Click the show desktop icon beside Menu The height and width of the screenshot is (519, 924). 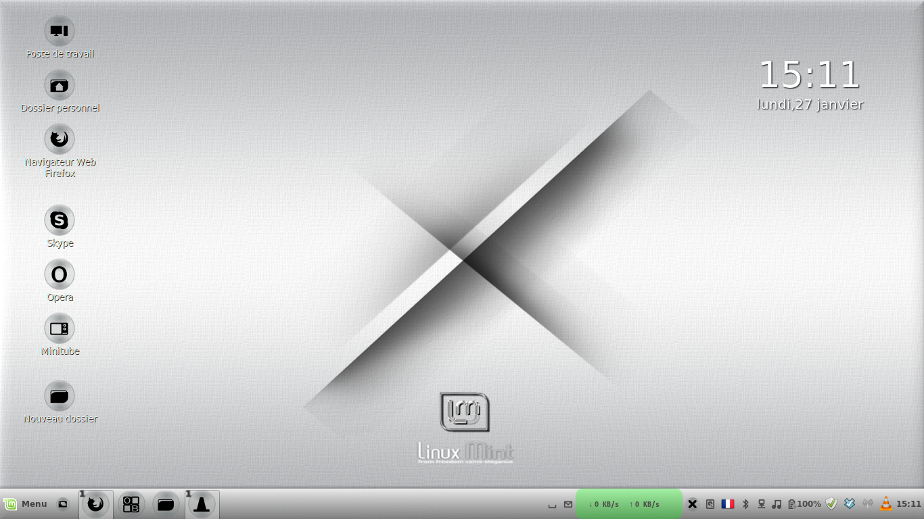[x=62, y=504]
